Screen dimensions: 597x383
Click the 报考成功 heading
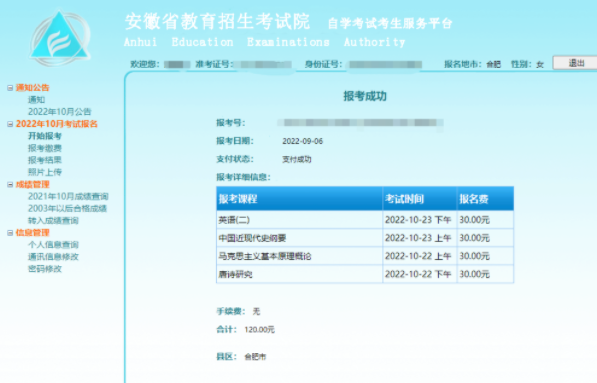pos(365,96)
